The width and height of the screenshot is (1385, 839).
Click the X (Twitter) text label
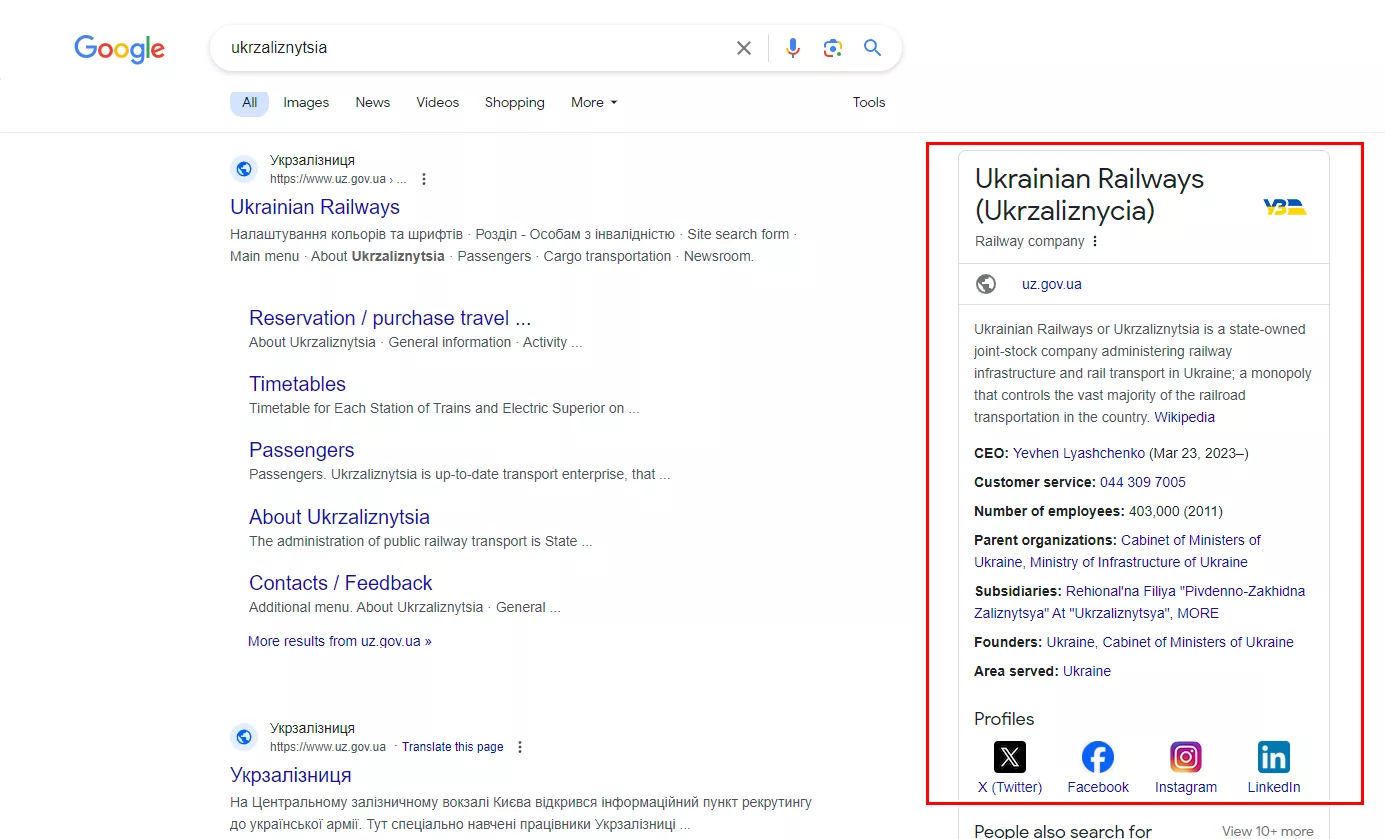tap(1010, 787)
